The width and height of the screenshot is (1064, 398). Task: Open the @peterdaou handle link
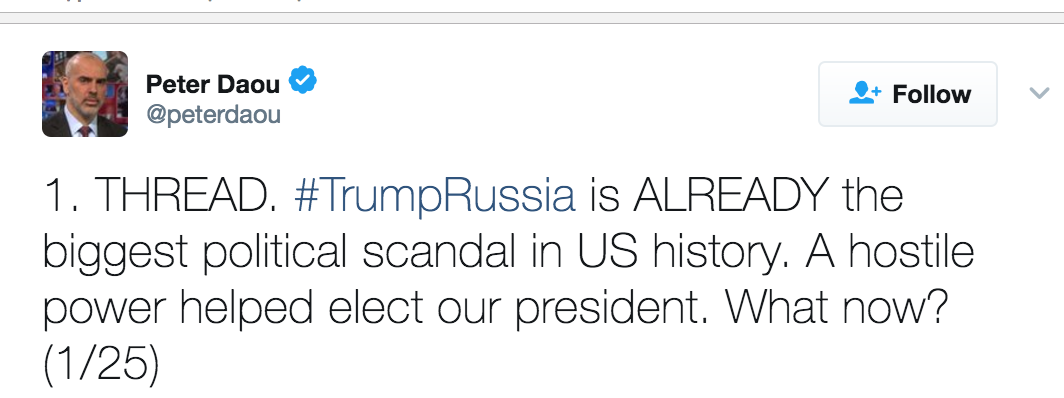(x=213, y=115)
